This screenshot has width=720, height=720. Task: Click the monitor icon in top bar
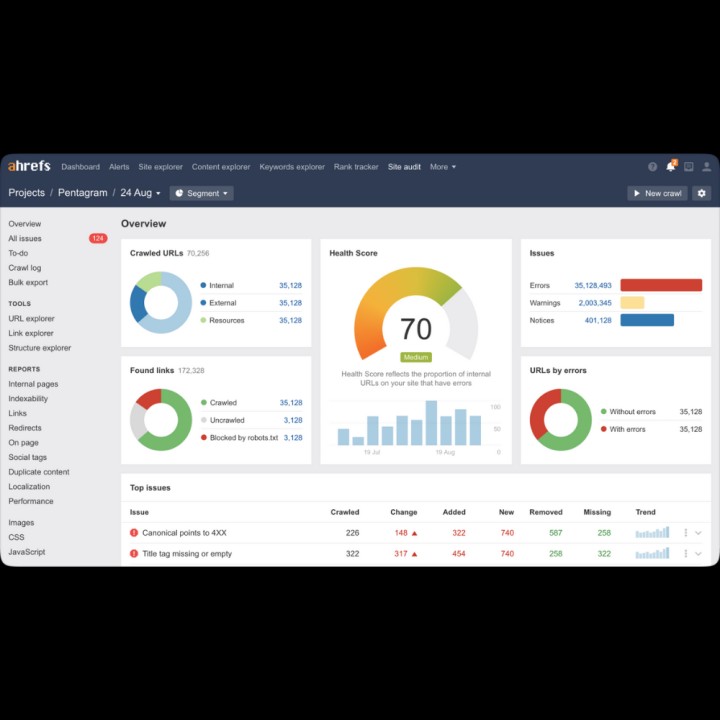click(688, 167)
